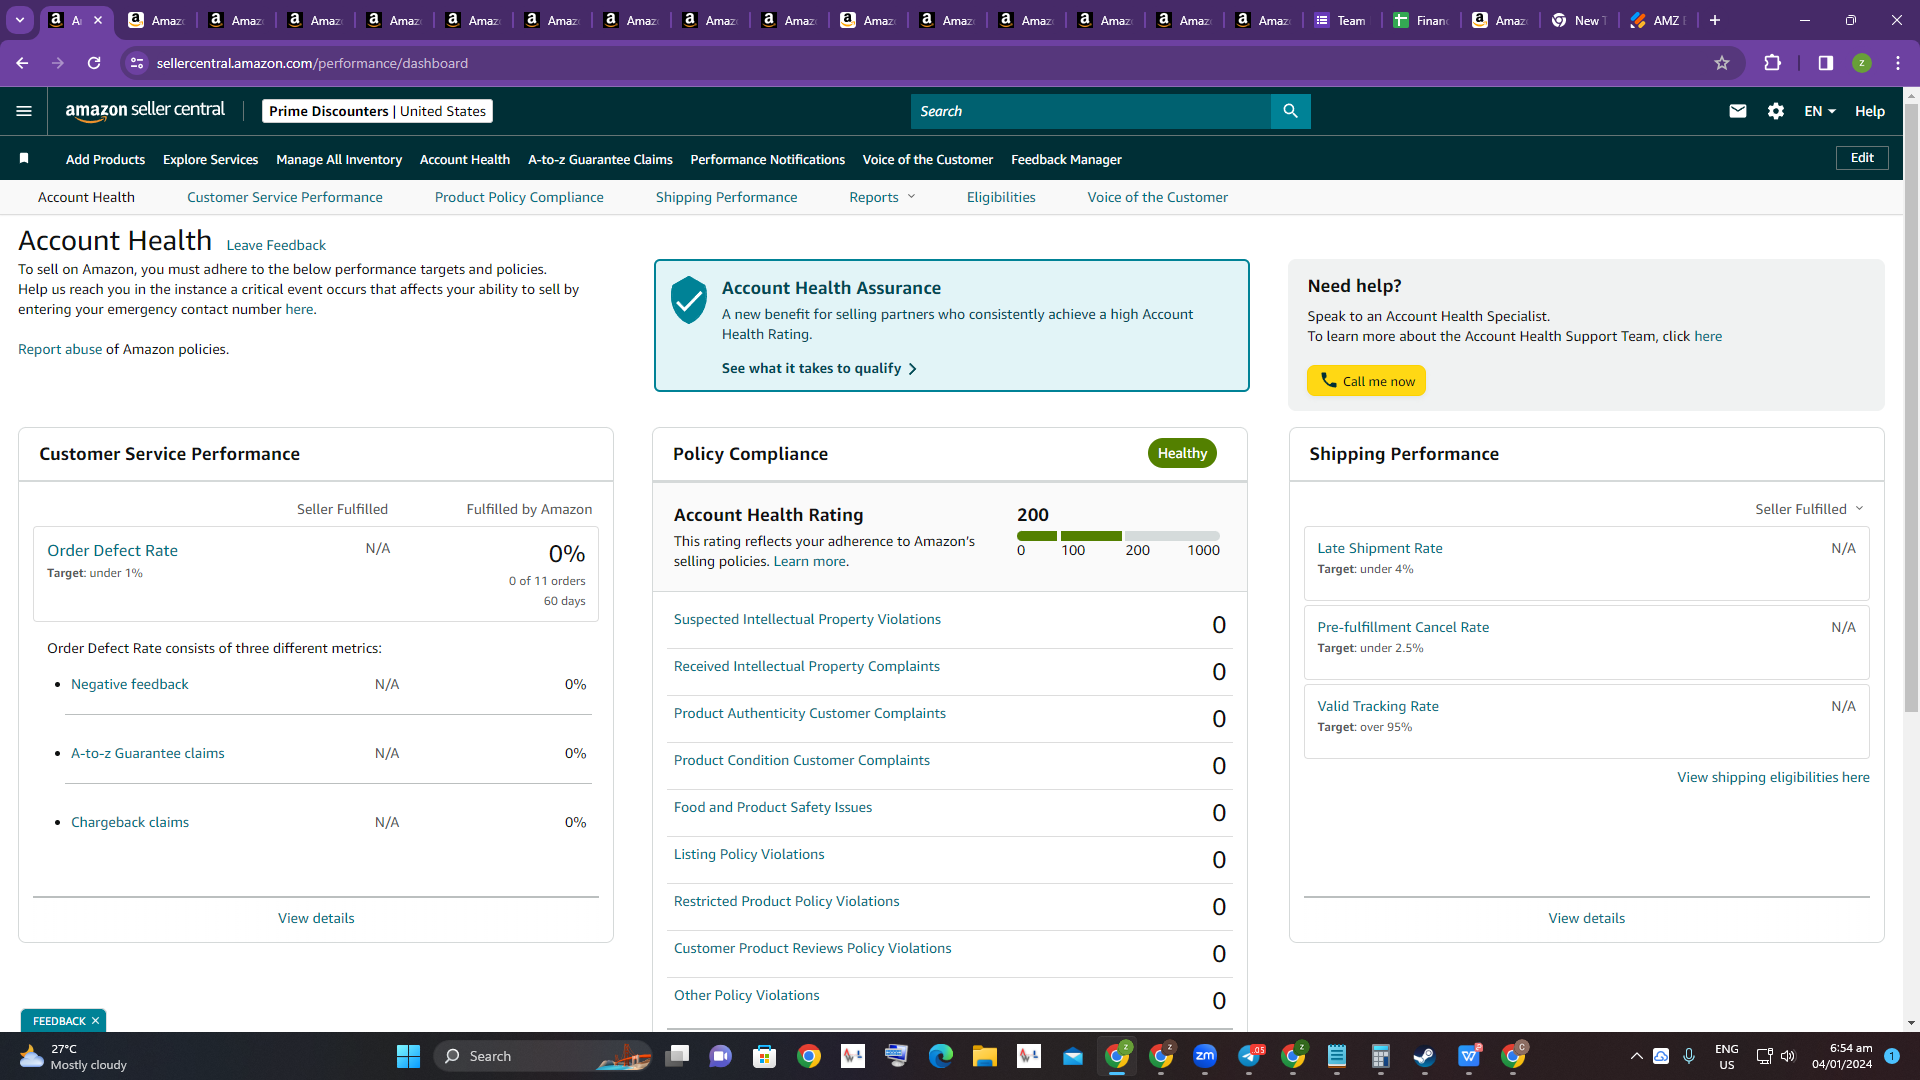The width and height of the screenshot is (1920, 1080).
Task: Click the Edit button in navigation bar
Action: coord(1862,158)
